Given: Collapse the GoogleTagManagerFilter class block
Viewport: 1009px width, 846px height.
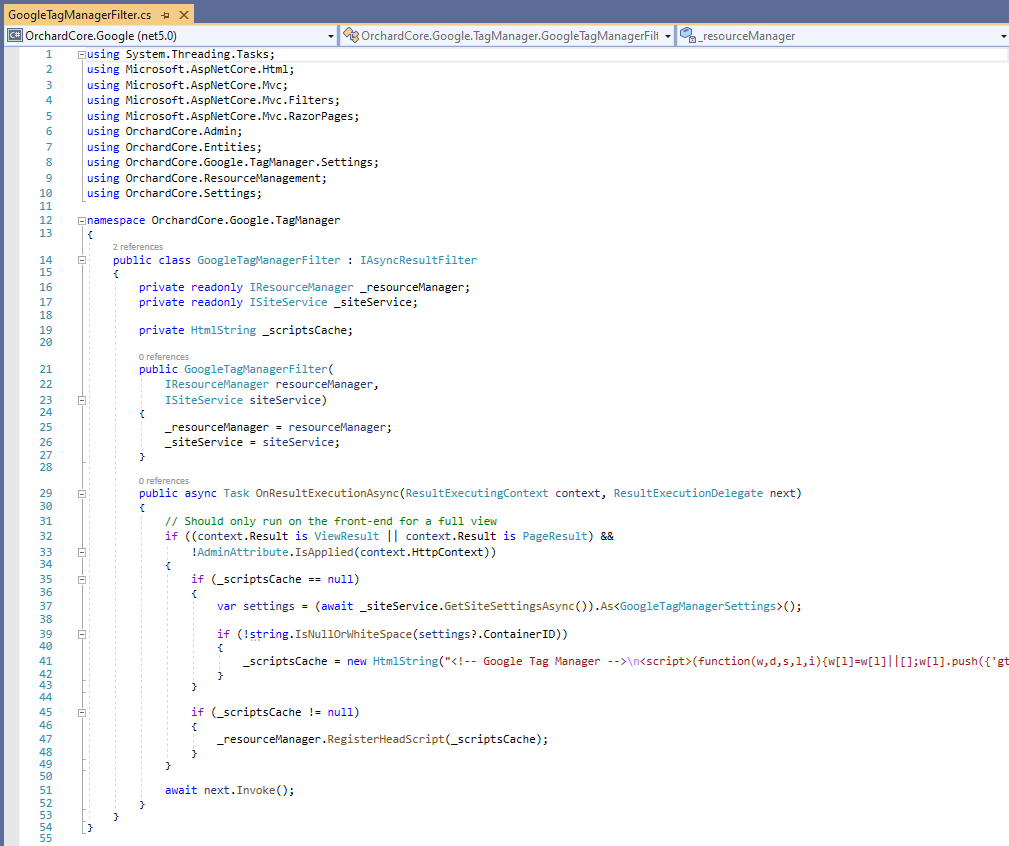Looking at the screenshot, I should click(82, 261).
